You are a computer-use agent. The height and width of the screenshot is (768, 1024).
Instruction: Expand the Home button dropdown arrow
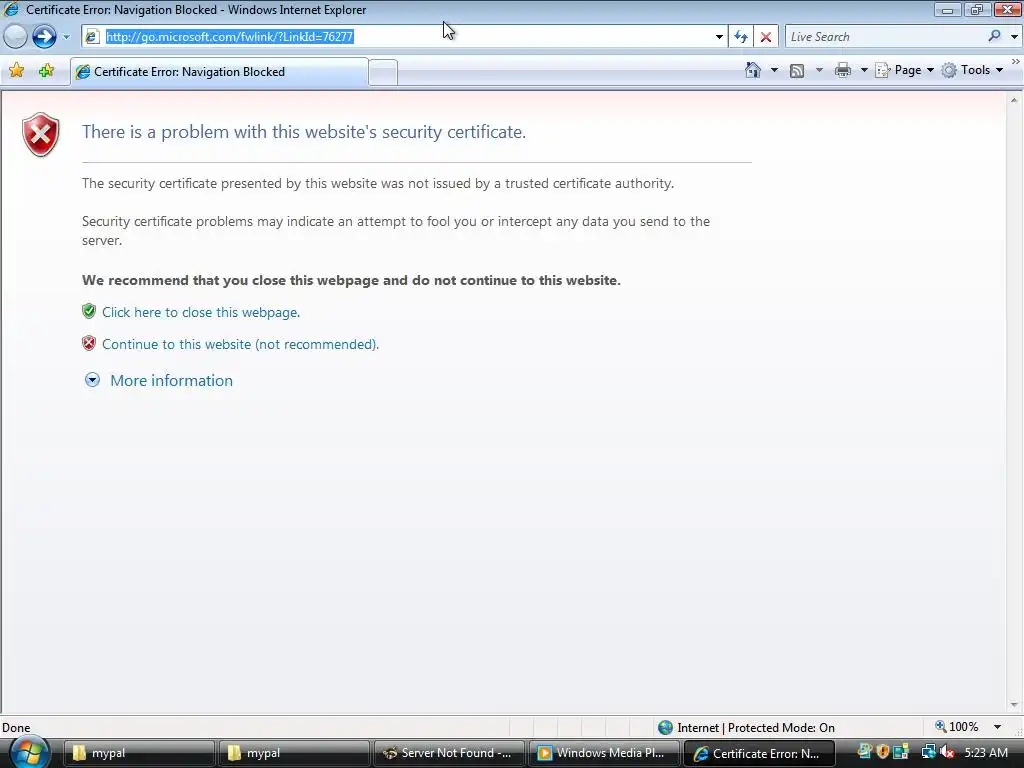[x=775, y=70]
